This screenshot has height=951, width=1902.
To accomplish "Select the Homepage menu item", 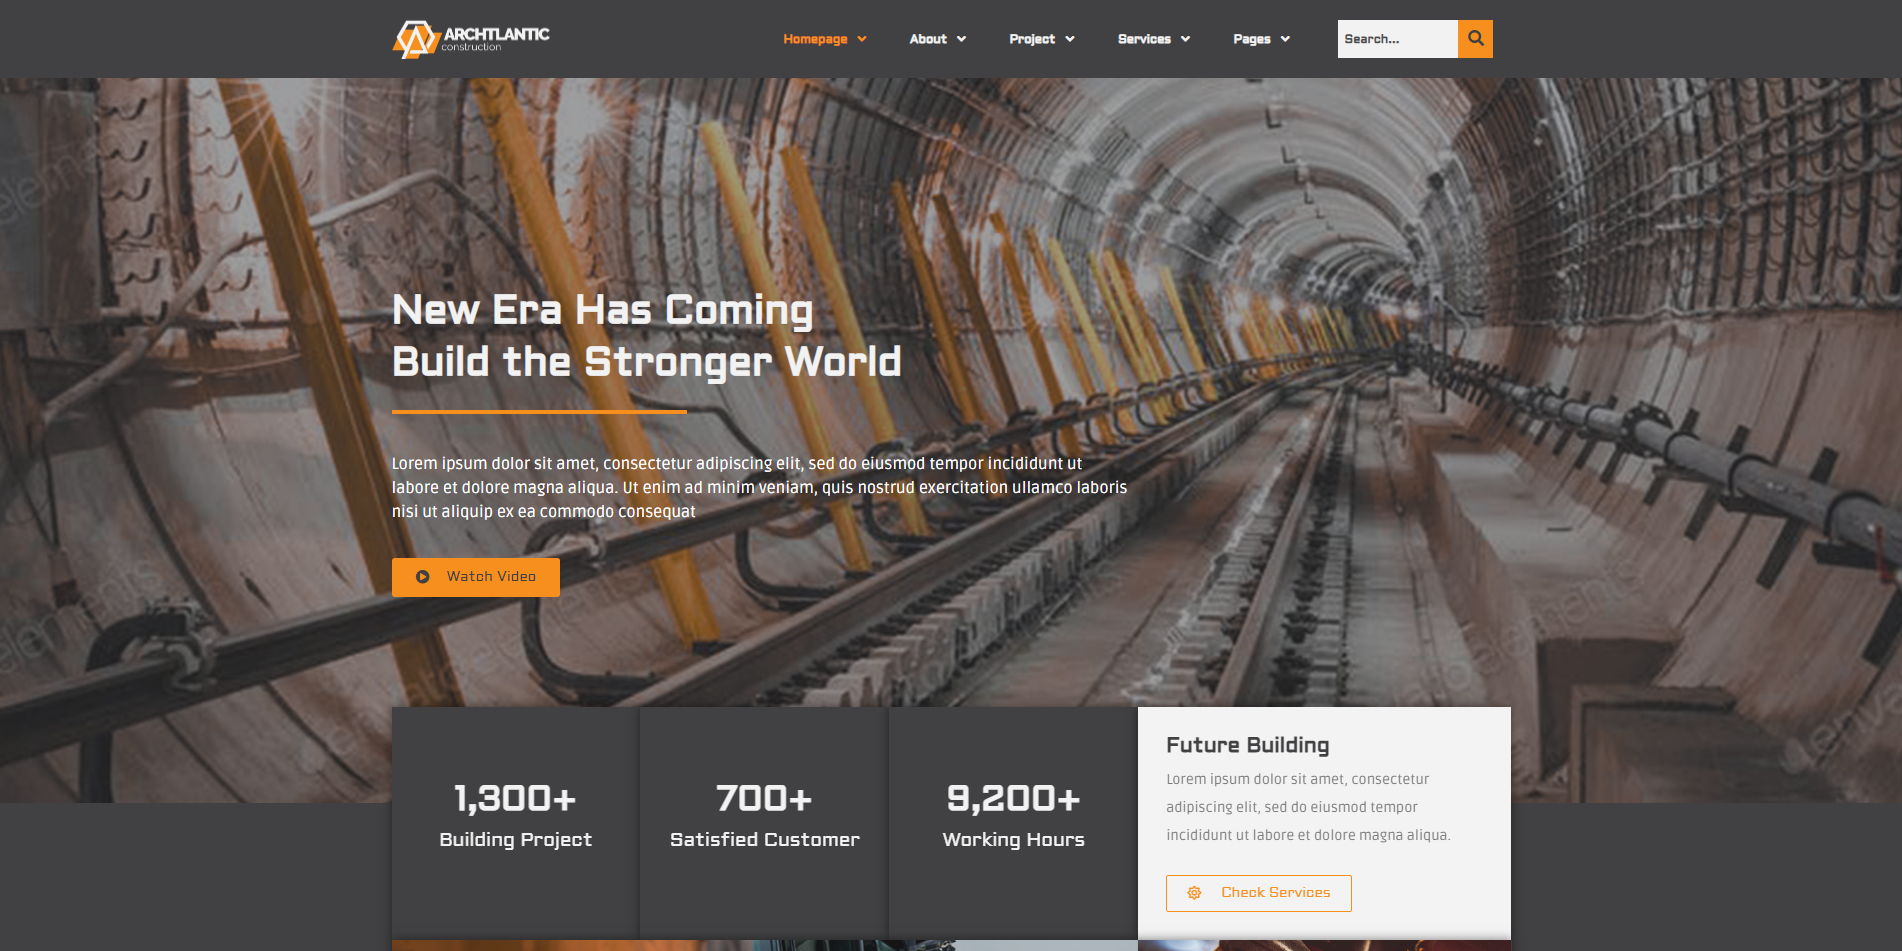I will pos(815,39).
